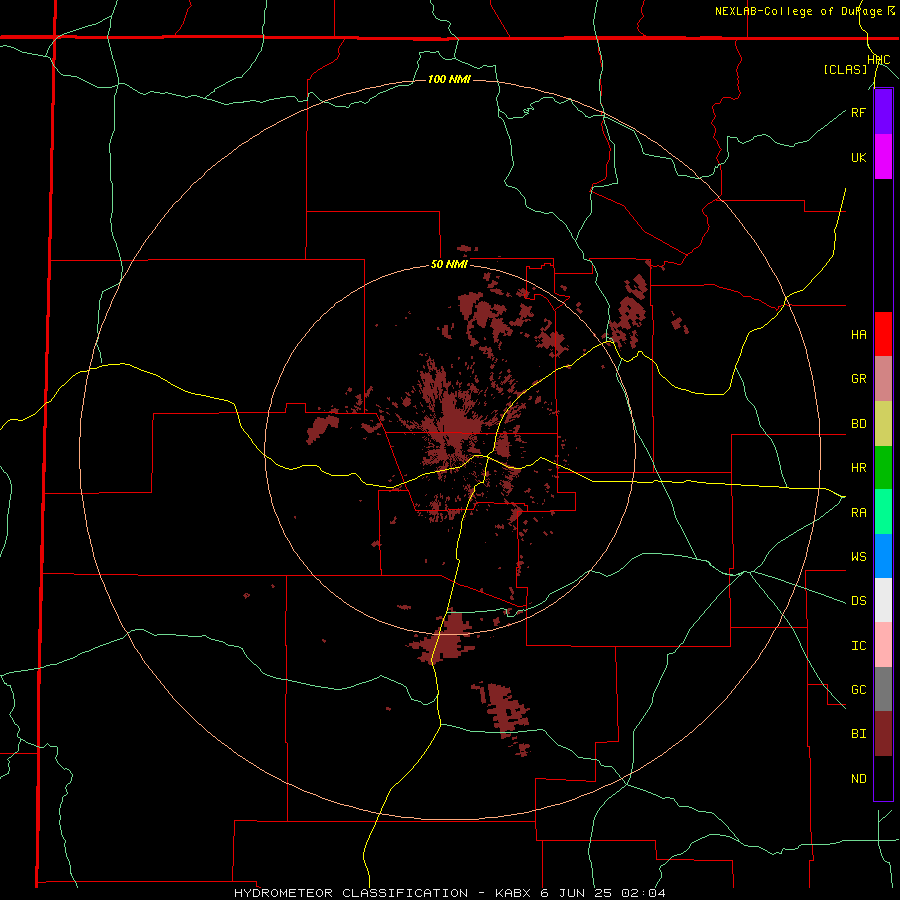Click the "HYDROMETEOR CLASSIFICATION" footer title
Image resolution: width=900 pixels, height=900 pixels.
pos(351,893)
